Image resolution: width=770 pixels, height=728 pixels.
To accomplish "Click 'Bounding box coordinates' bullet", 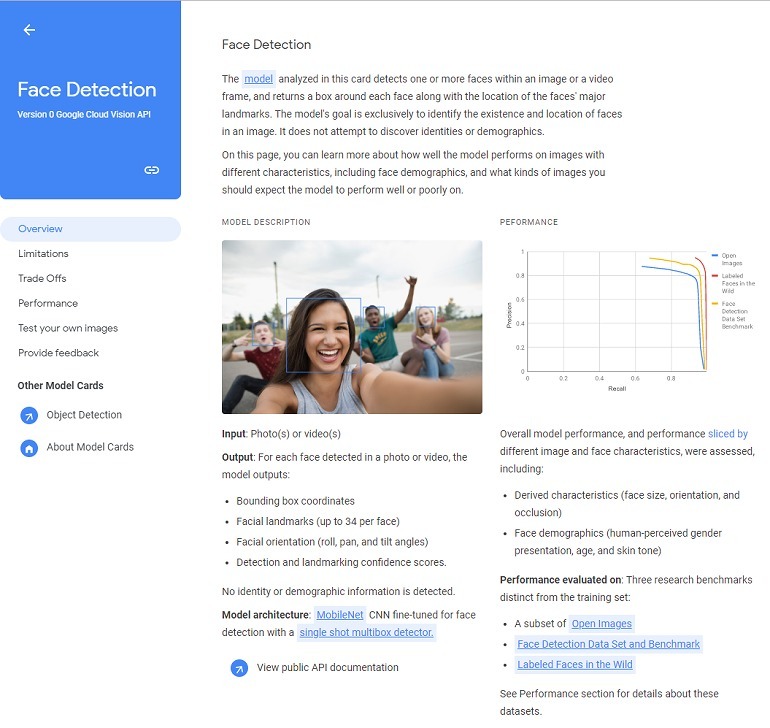I will tap(295, 501).
